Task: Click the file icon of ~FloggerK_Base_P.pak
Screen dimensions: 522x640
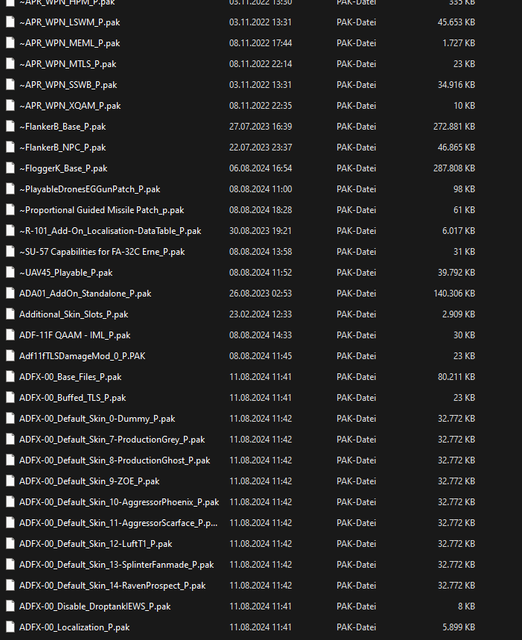Action: coord(10,168)
